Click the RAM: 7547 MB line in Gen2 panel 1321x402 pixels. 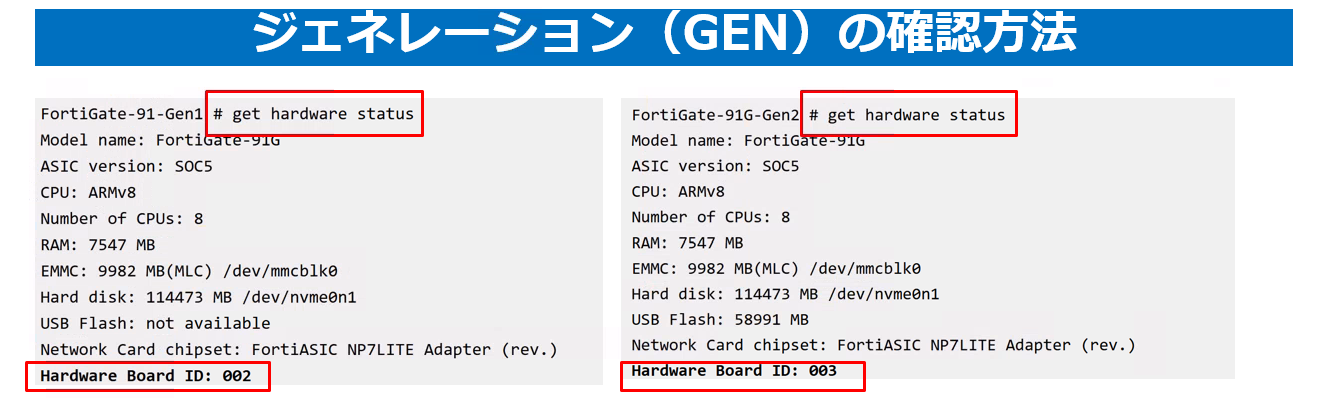point(687,243)
